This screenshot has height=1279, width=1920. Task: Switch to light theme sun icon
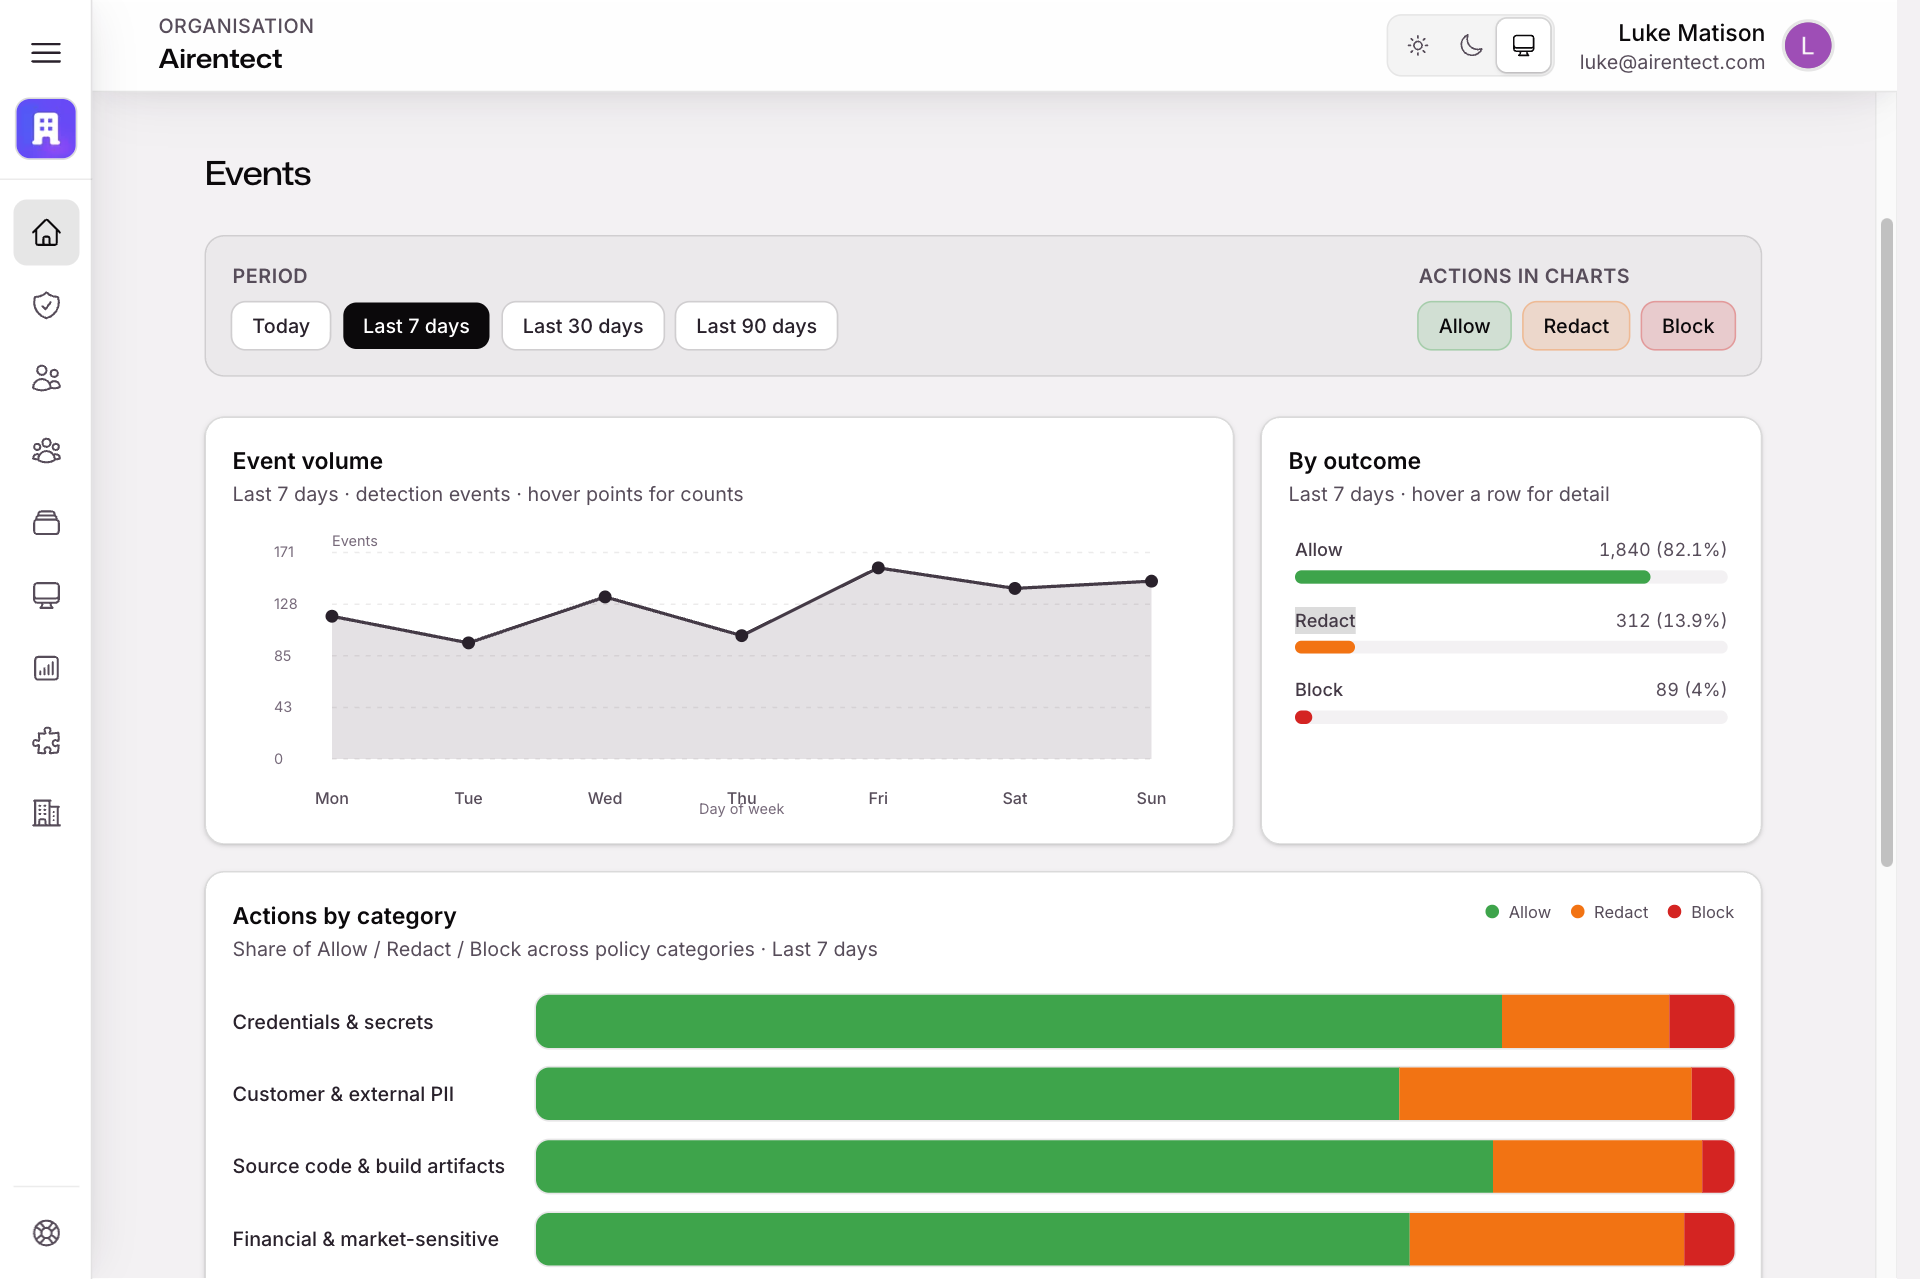1417,46
